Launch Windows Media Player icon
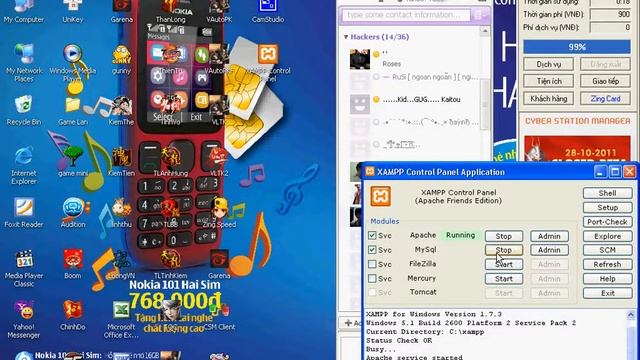 click(73, 63)
